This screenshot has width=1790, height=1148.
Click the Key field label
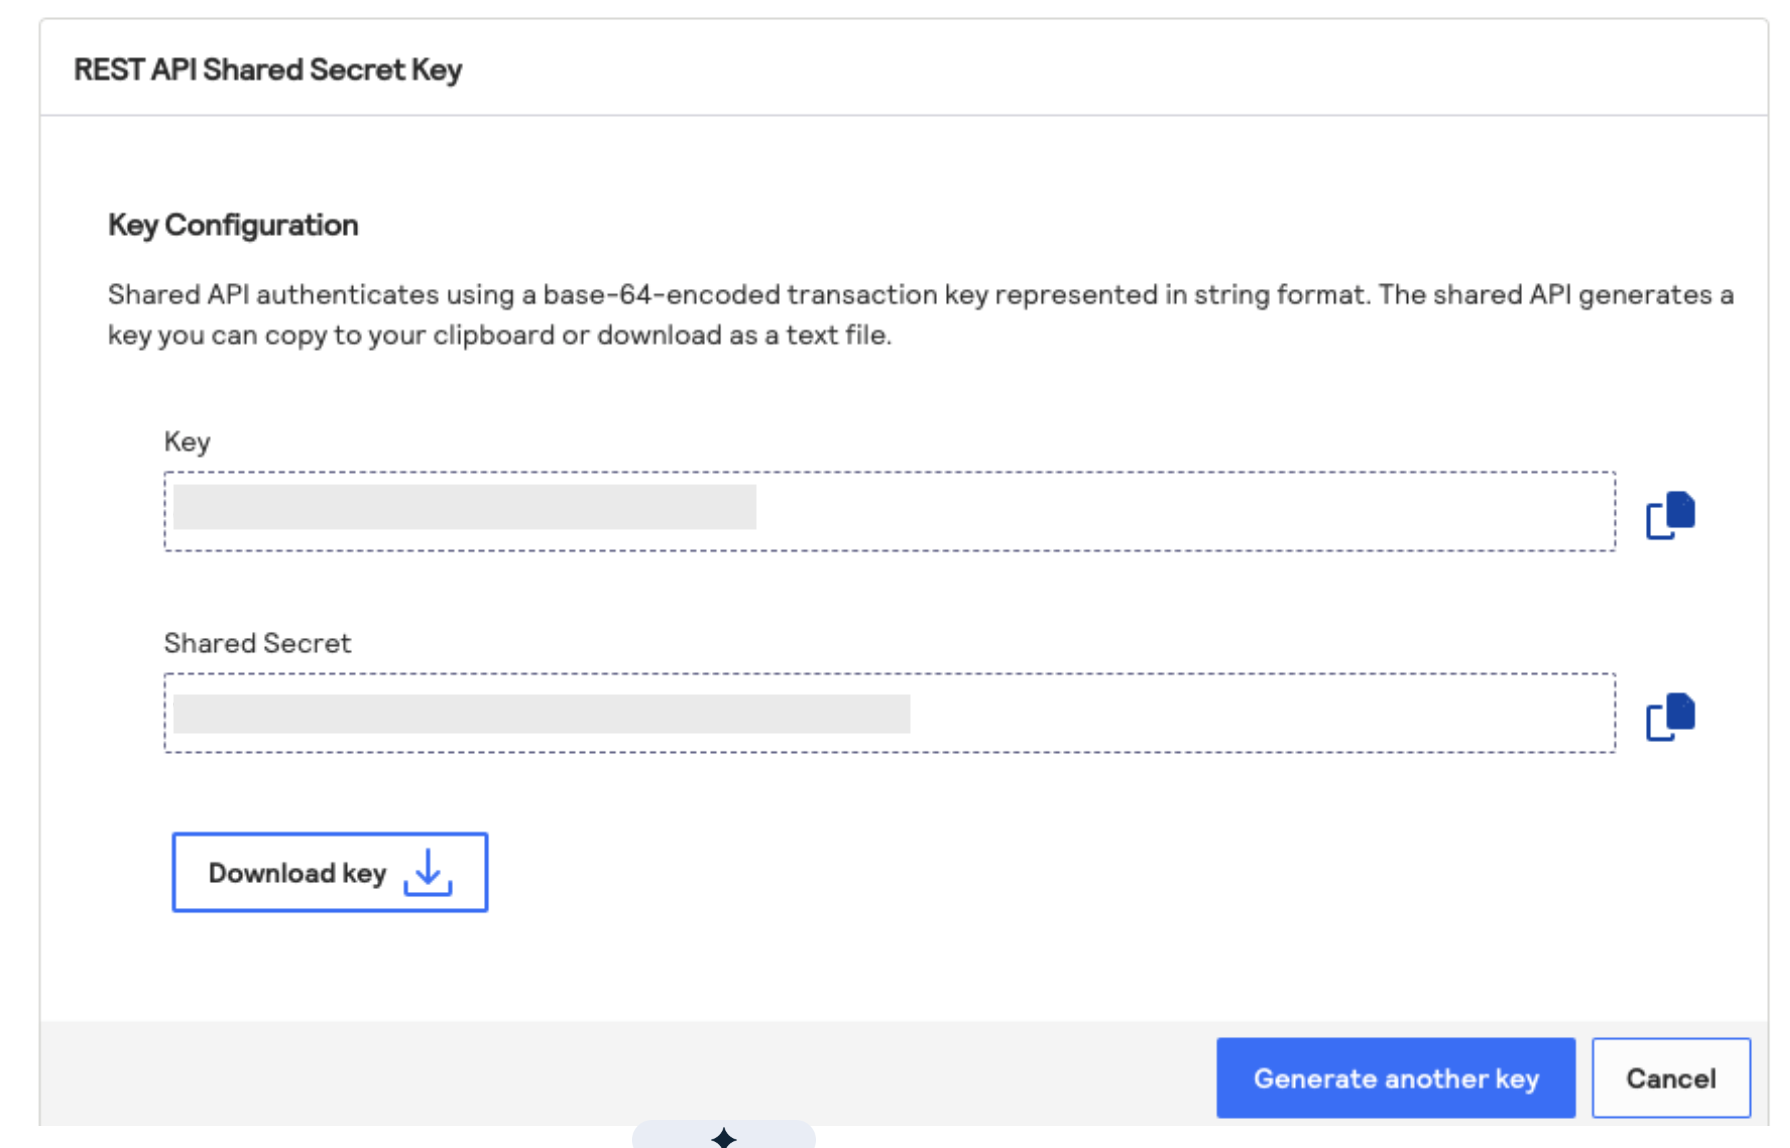tap(187, 441)
